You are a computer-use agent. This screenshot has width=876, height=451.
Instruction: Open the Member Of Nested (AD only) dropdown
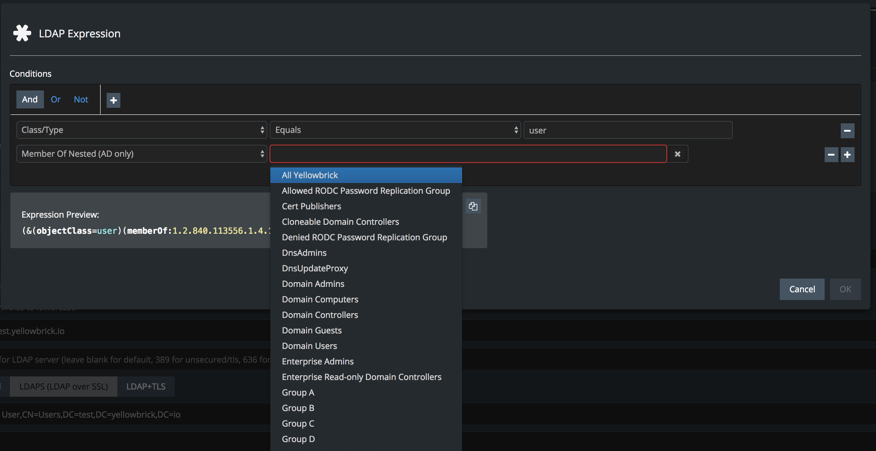tap(141, 154)
